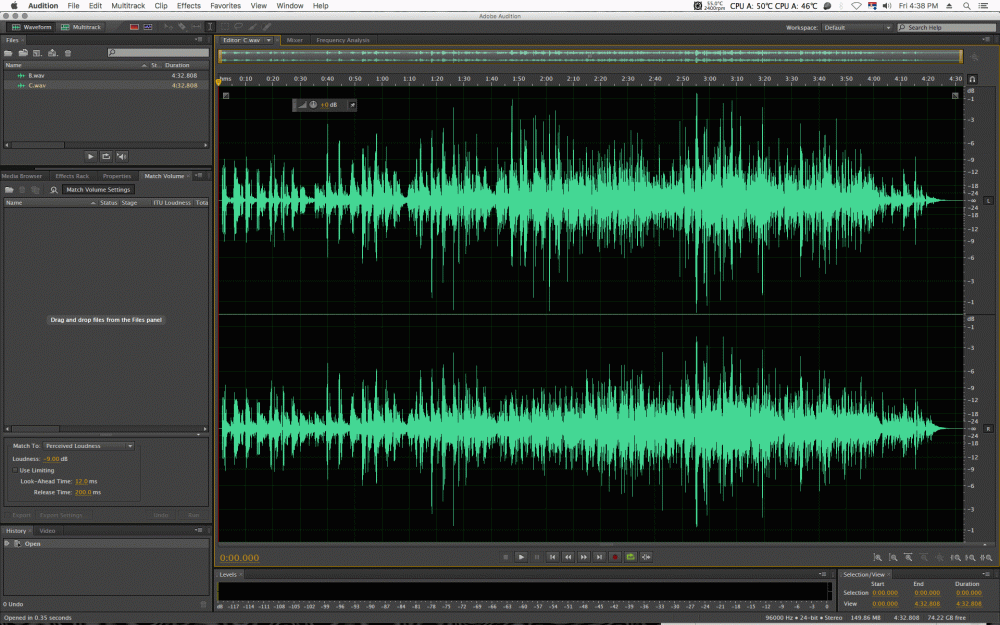
Task: Open the Effects menu in menu bar
Action: (x=189, y=6)
